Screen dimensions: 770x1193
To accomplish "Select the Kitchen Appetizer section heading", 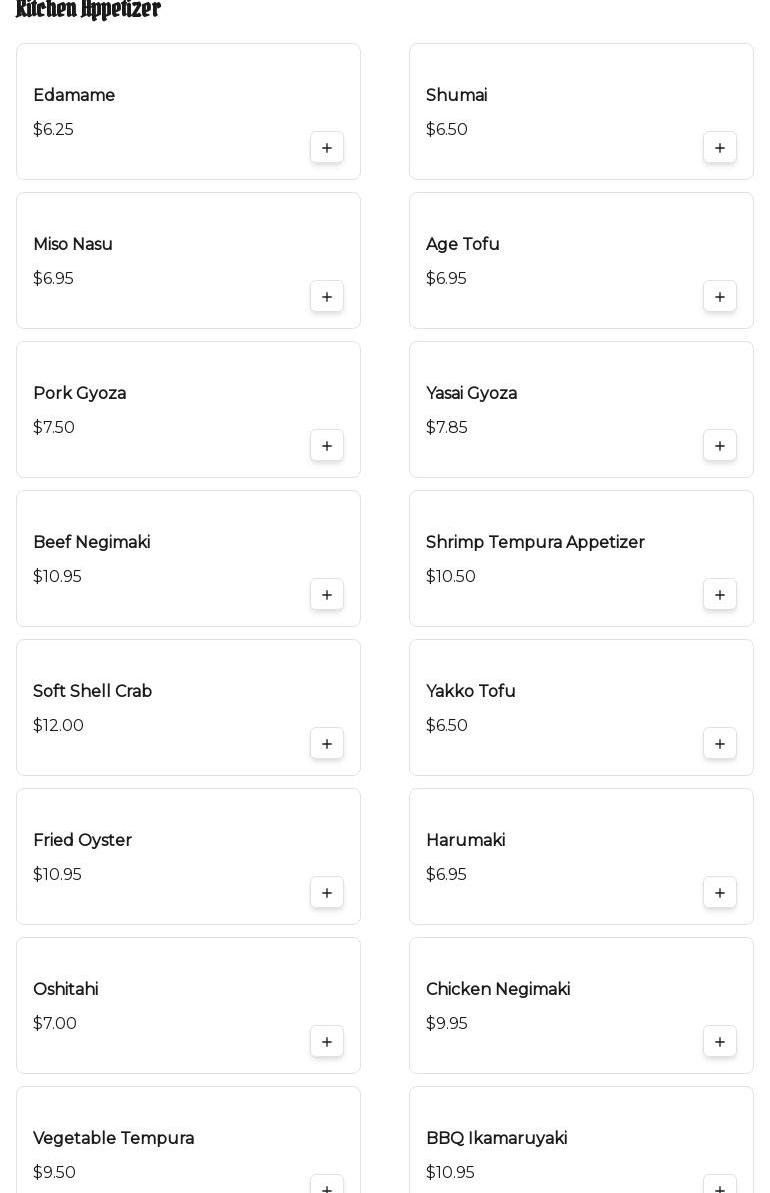I will tap(88, 10).
